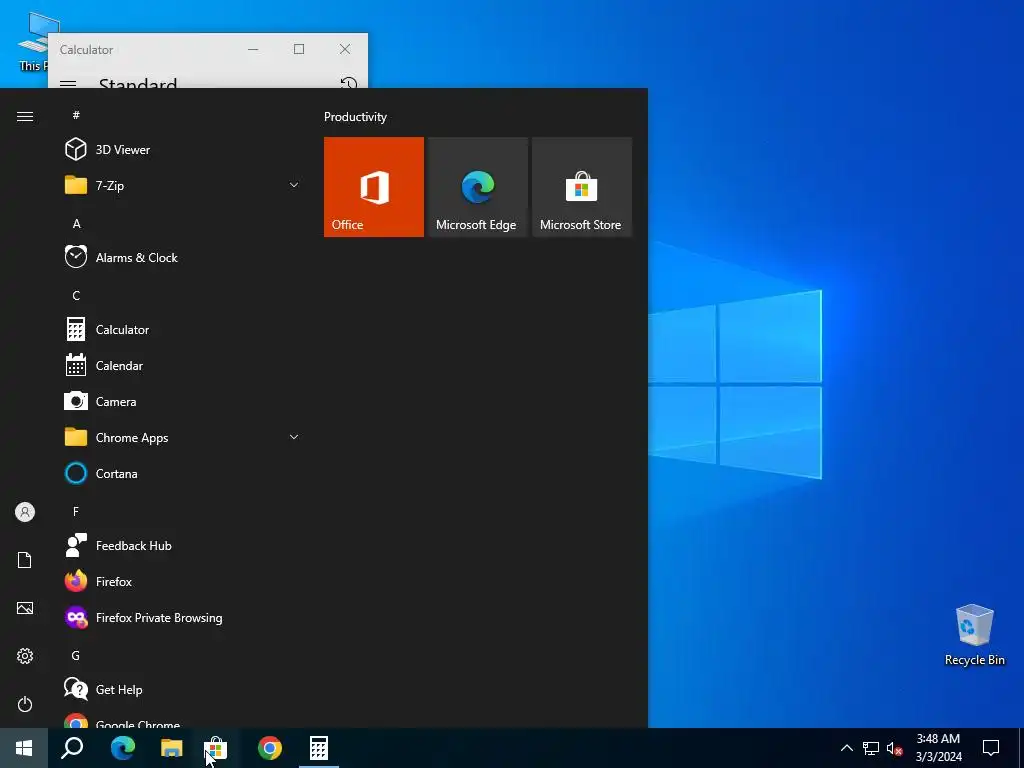This screenshot has width=1024, height=768.
Task: Switch to Calculator via taskbar icon
Action: tap(319, 748)
